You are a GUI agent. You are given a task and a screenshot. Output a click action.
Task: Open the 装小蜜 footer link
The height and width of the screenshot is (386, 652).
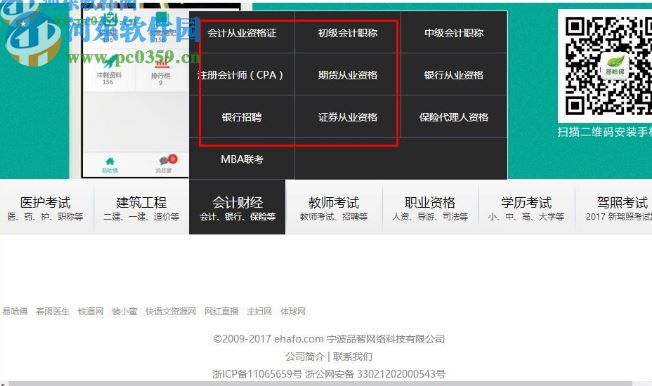pos(124,311)
